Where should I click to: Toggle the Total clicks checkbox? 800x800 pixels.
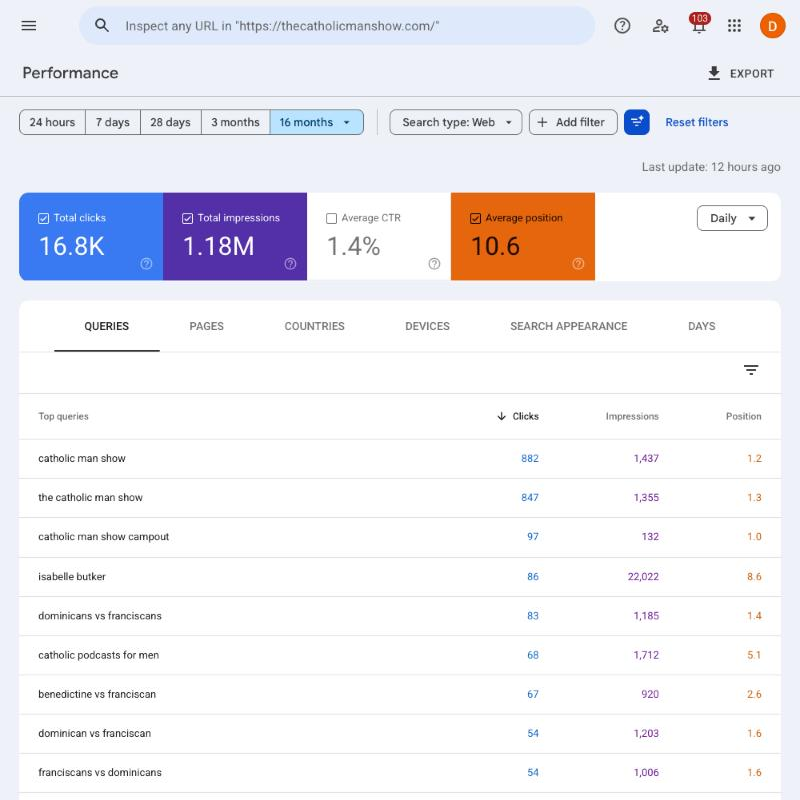click(x=43, y=218)
